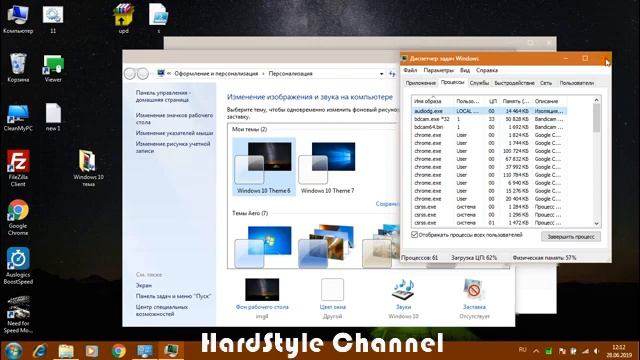Open Панель управления домашняя страница link

163,96
